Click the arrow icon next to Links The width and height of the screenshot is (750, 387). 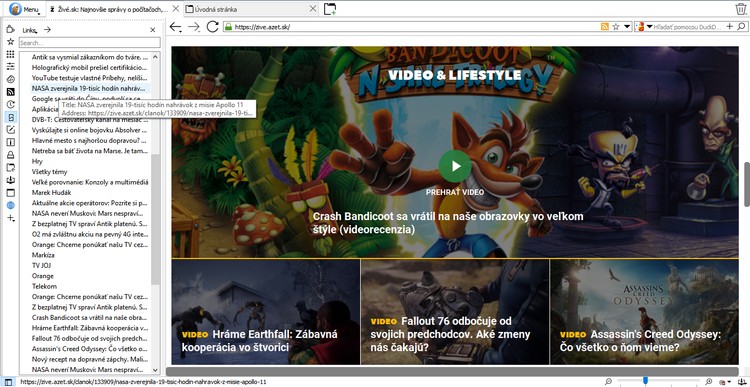point(47,30)
